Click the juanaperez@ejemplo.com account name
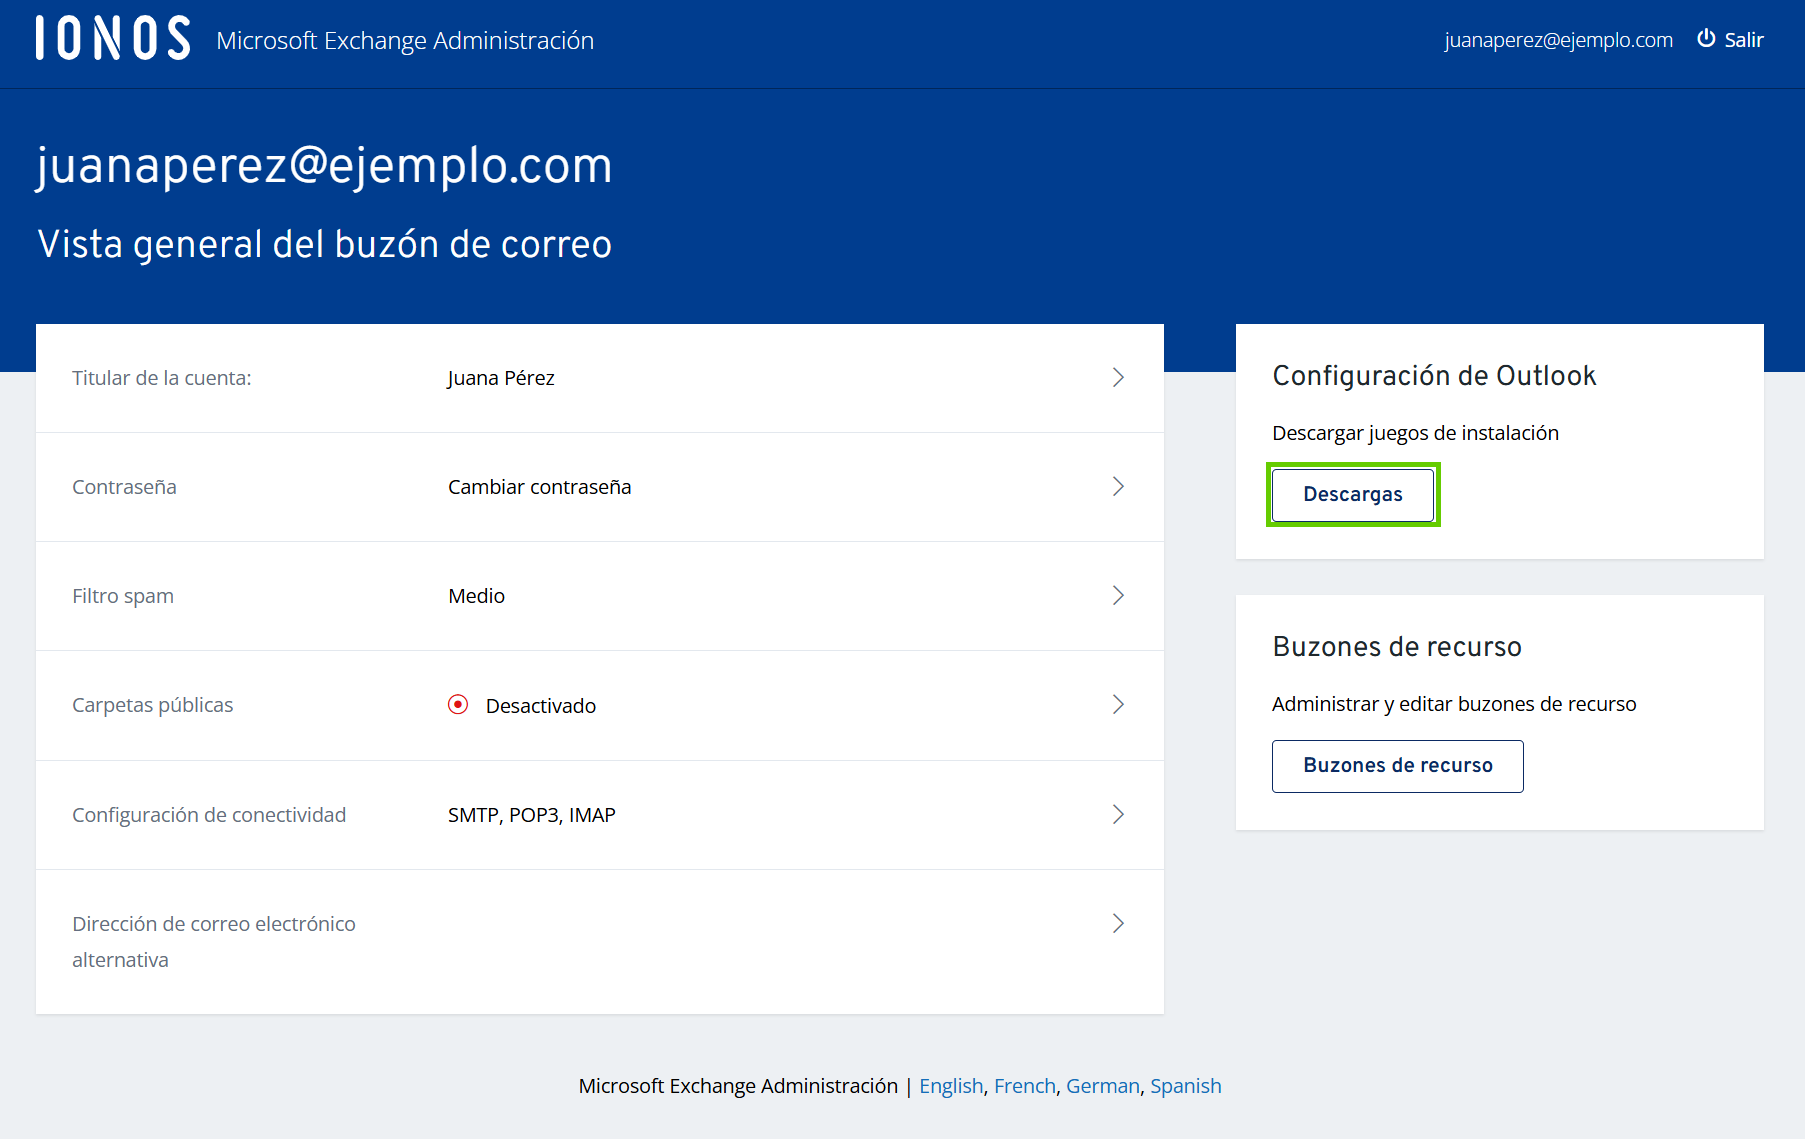Viewport: 1805px width, 1139px height. coord(1557,39)
